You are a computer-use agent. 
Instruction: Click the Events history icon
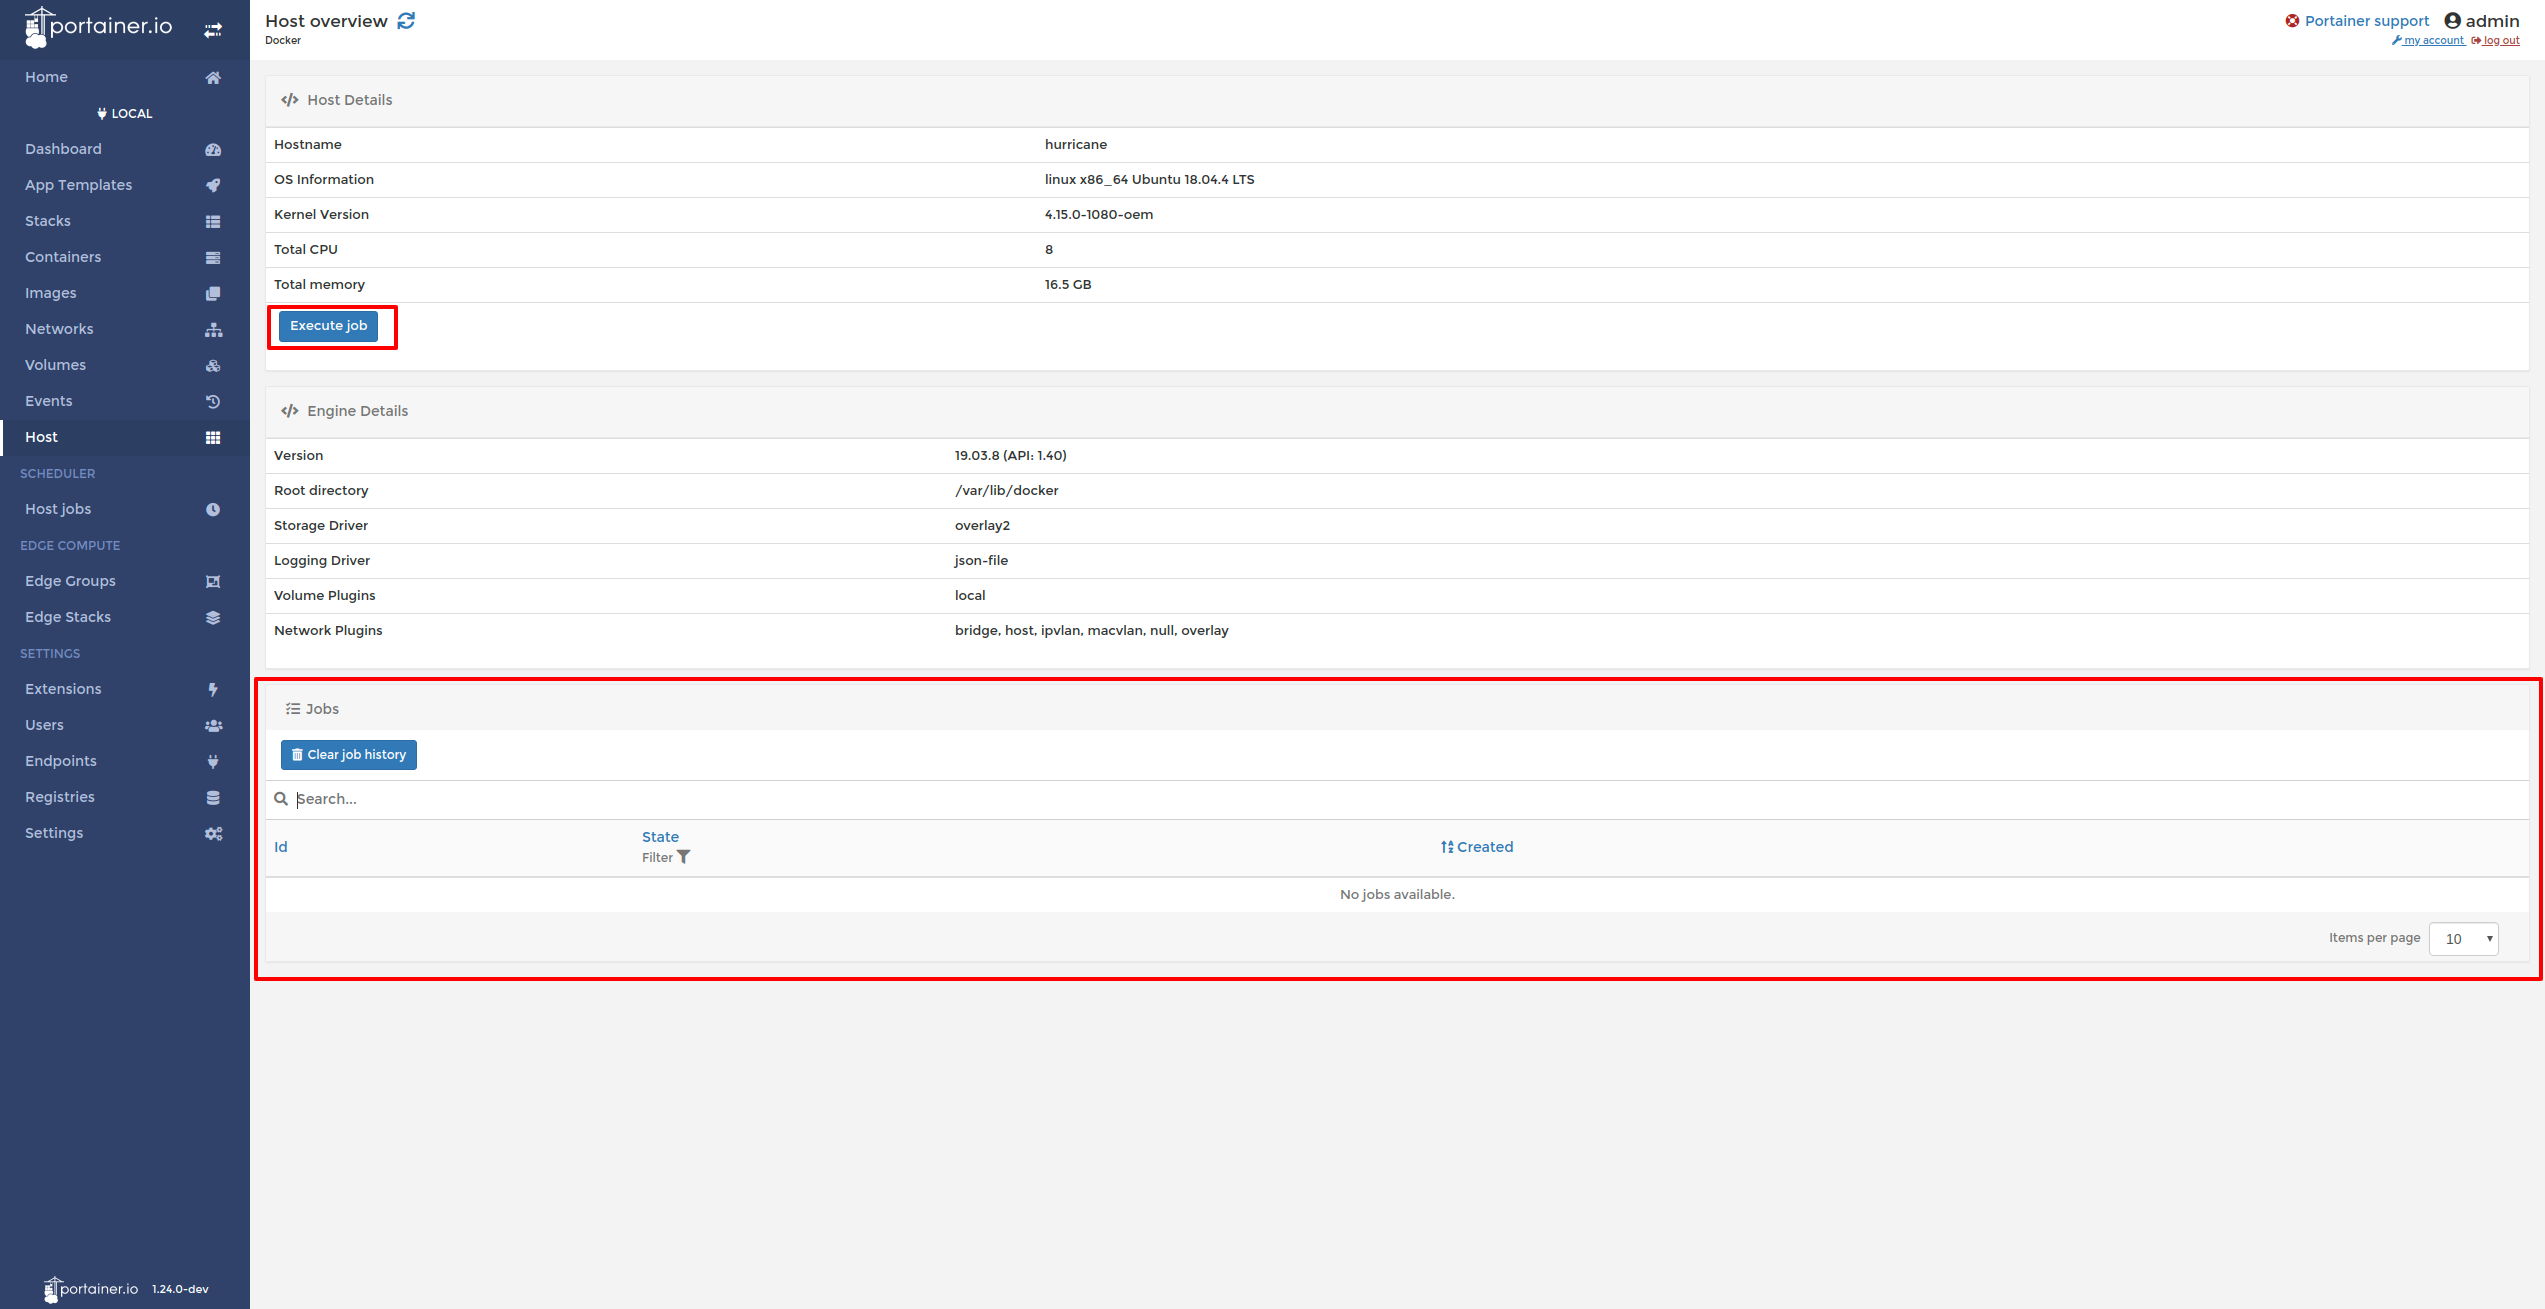213,401
